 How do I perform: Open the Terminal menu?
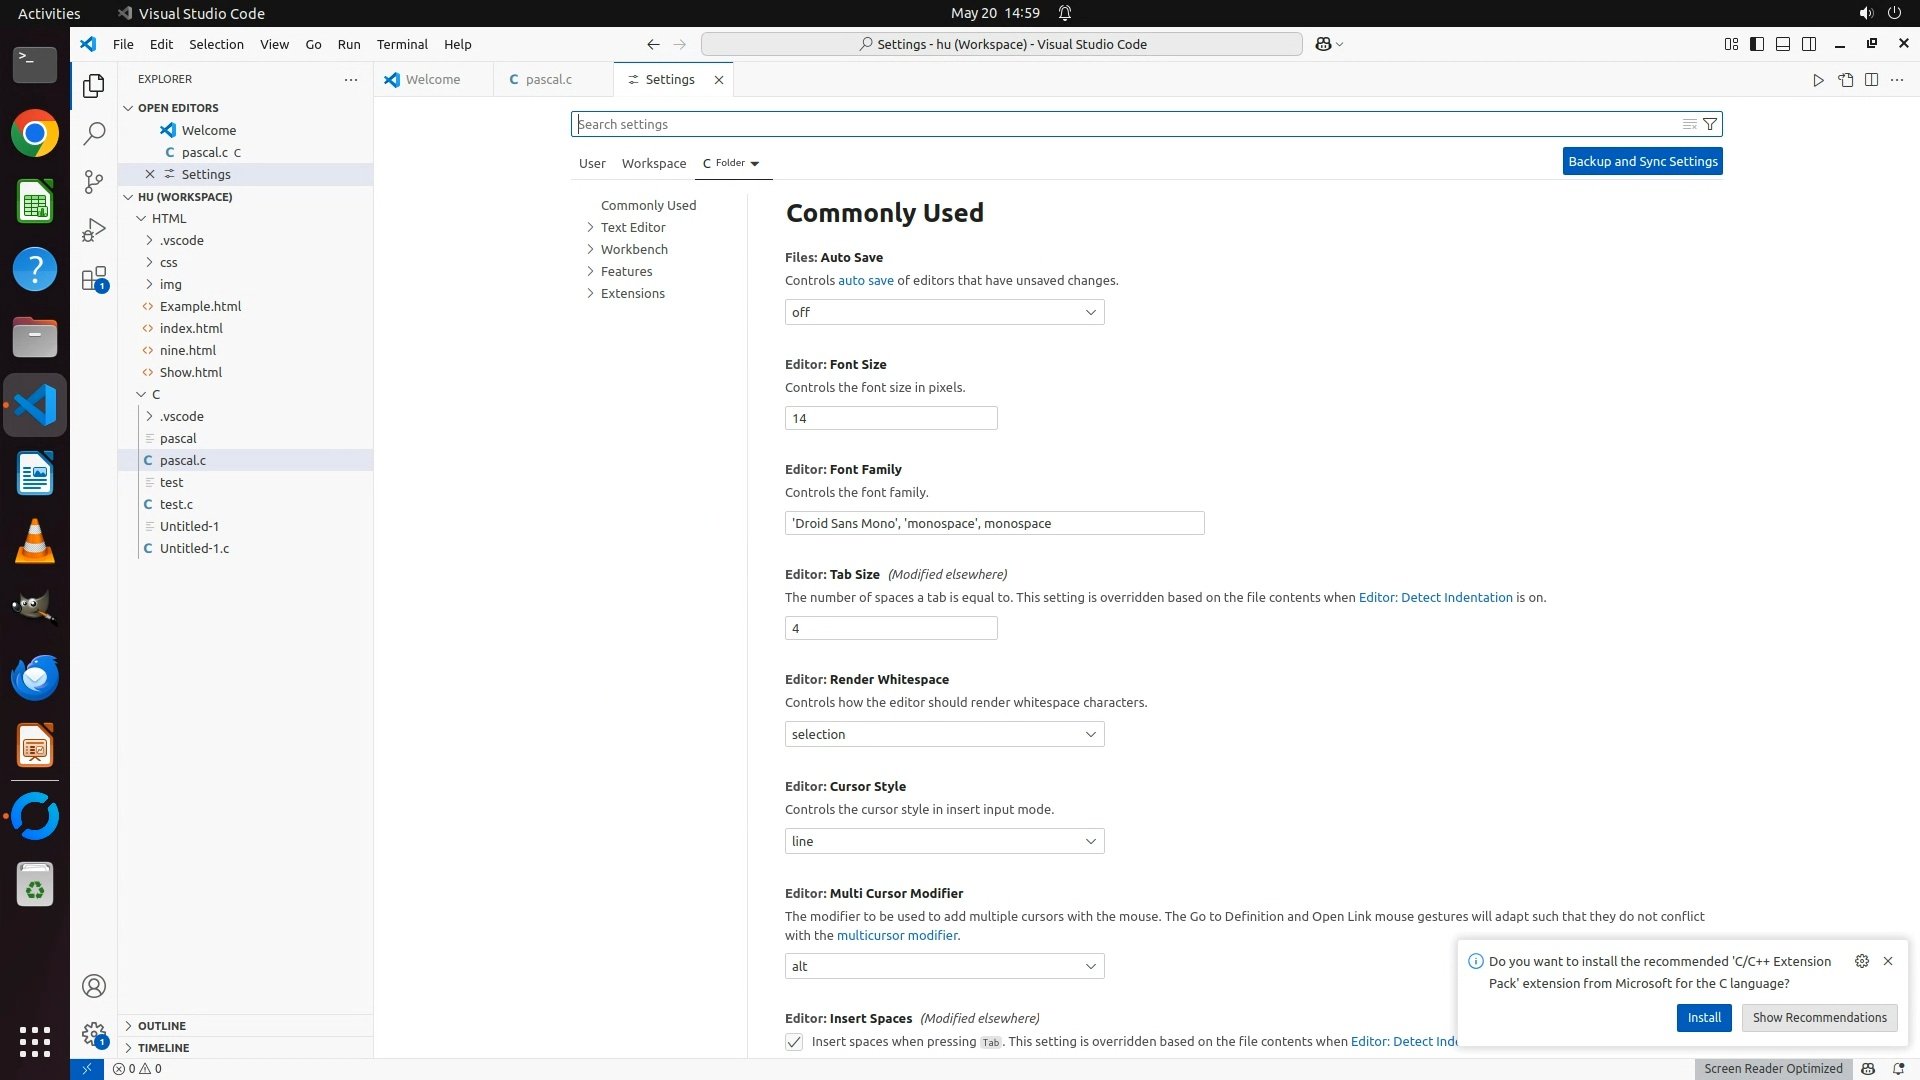[402, 44]
